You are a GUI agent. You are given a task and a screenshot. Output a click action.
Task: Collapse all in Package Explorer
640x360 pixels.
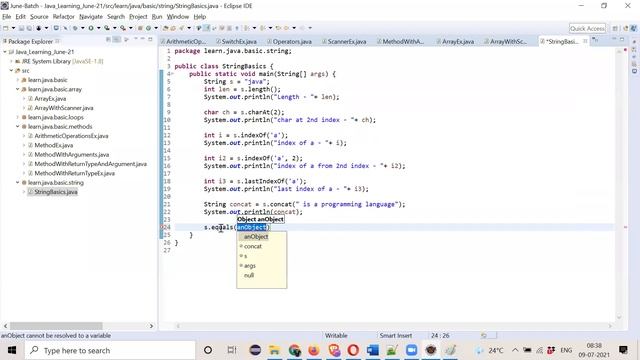coord(109,40)
